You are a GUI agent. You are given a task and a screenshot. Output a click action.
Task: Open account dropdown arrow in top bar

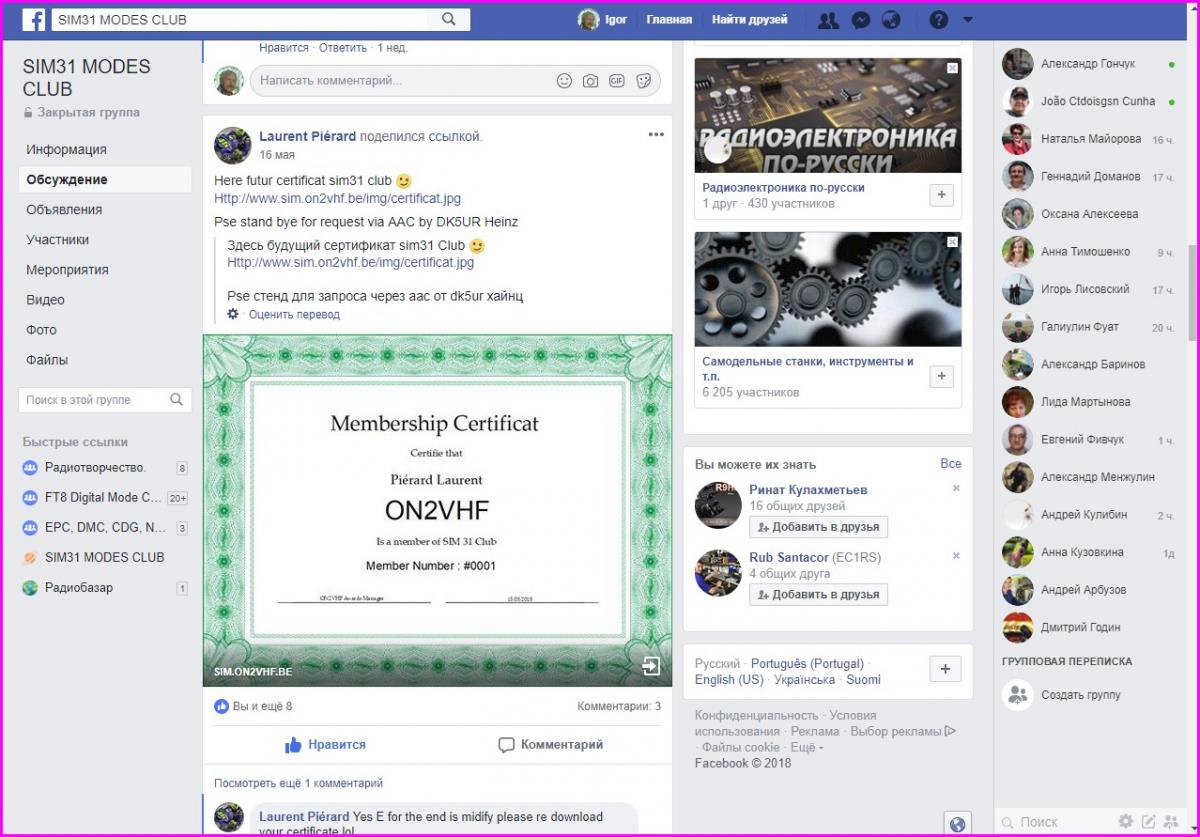(967, 20)
